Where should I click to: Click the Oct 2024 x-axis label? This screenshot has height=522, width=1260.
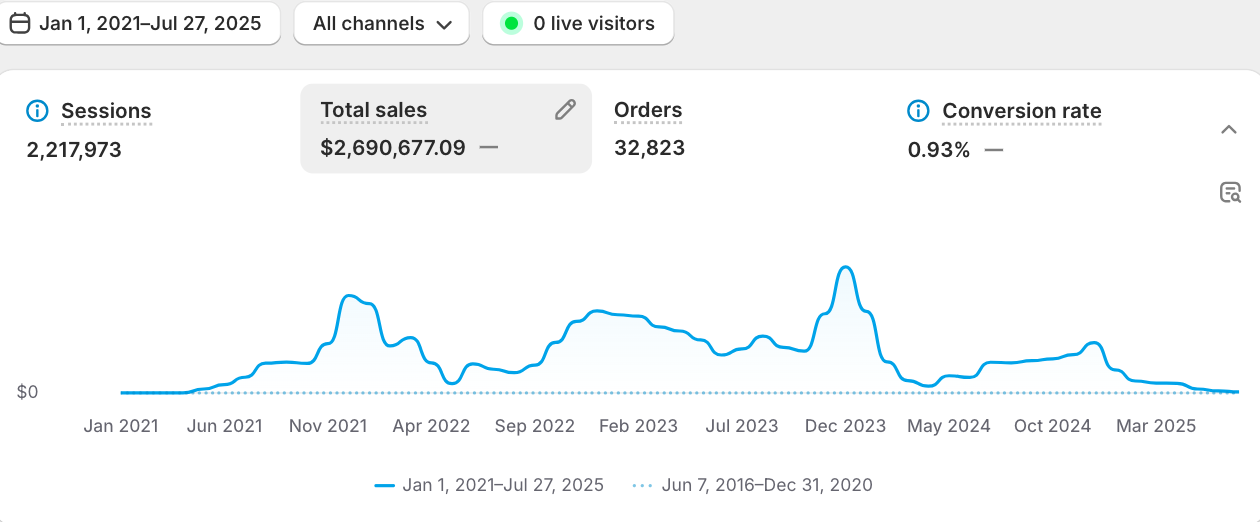pos(1052,426)
